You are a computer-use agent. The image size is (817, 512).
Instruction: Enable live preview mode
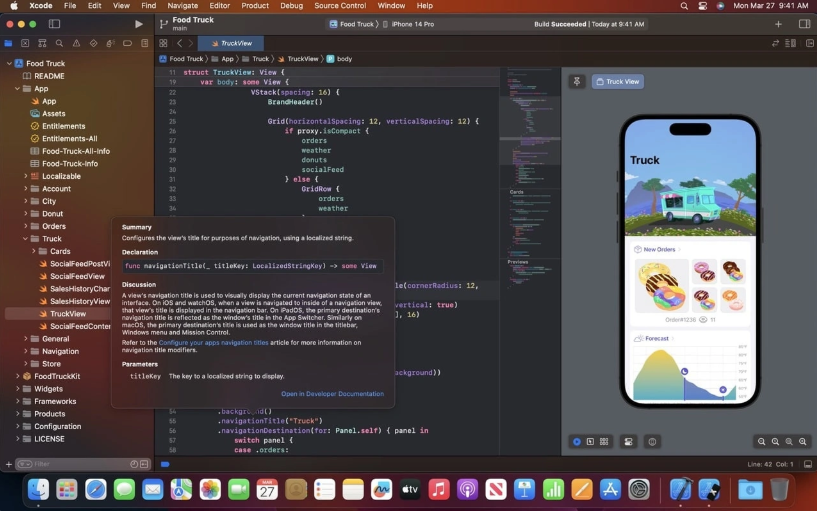[x=577, y=442]
